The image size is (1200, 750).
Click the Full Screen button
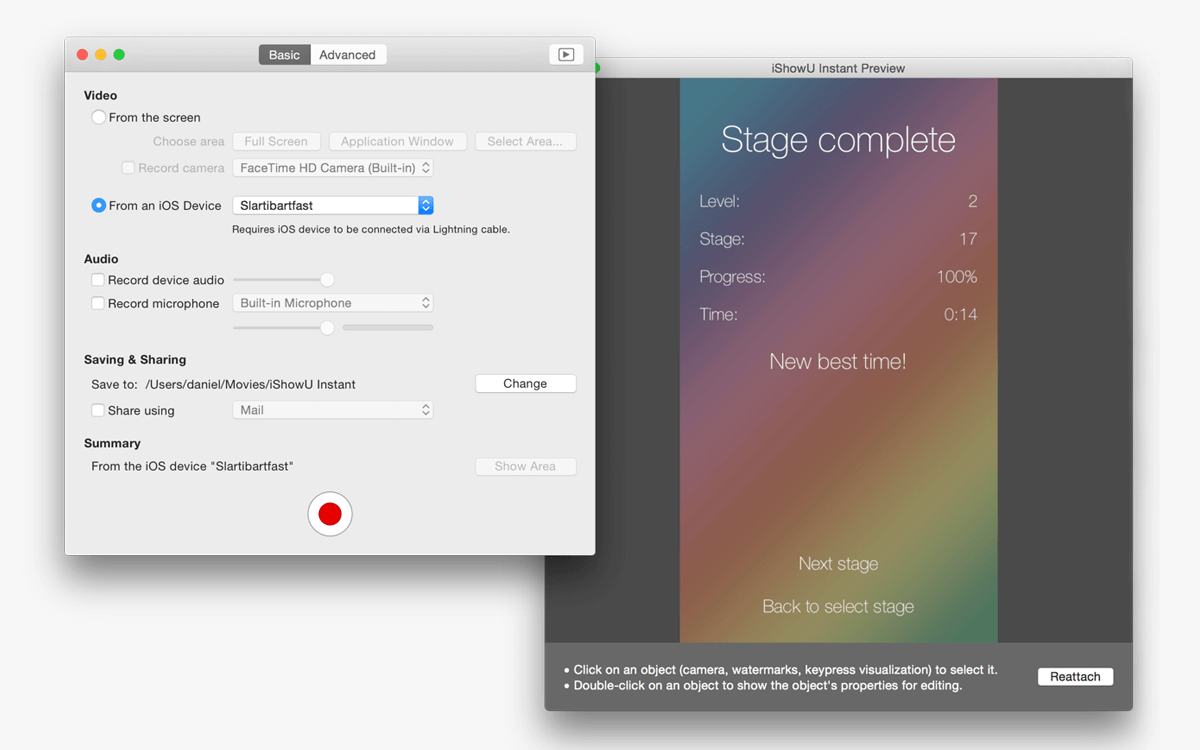(x=276, y=141)
